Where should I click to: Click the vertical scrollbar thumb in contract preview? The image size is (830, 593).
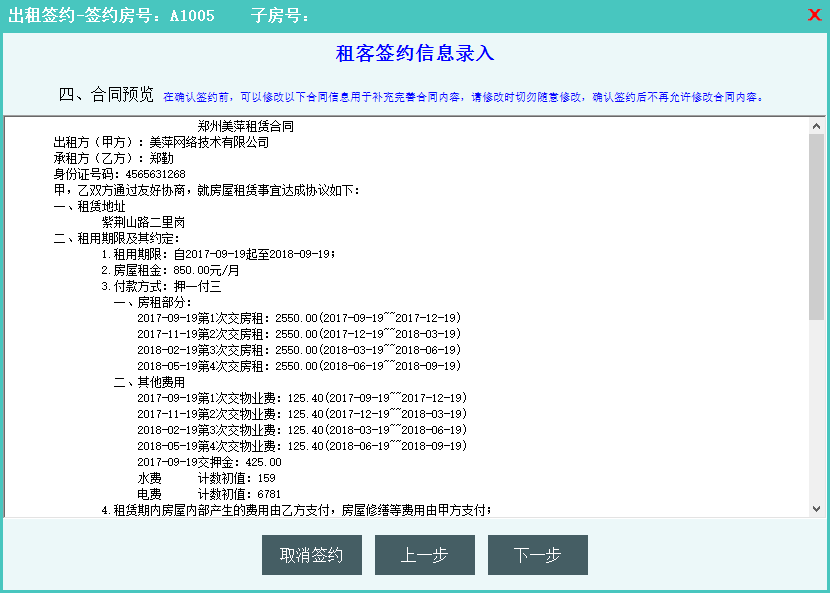(x=816, y=225)
